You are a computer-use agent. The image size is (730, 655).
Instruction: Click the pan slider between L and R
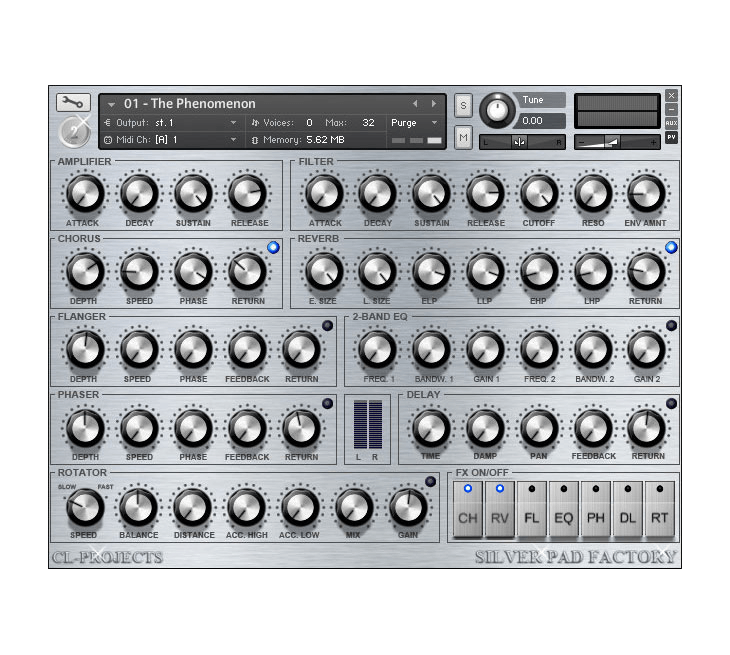tap(520, 142)
